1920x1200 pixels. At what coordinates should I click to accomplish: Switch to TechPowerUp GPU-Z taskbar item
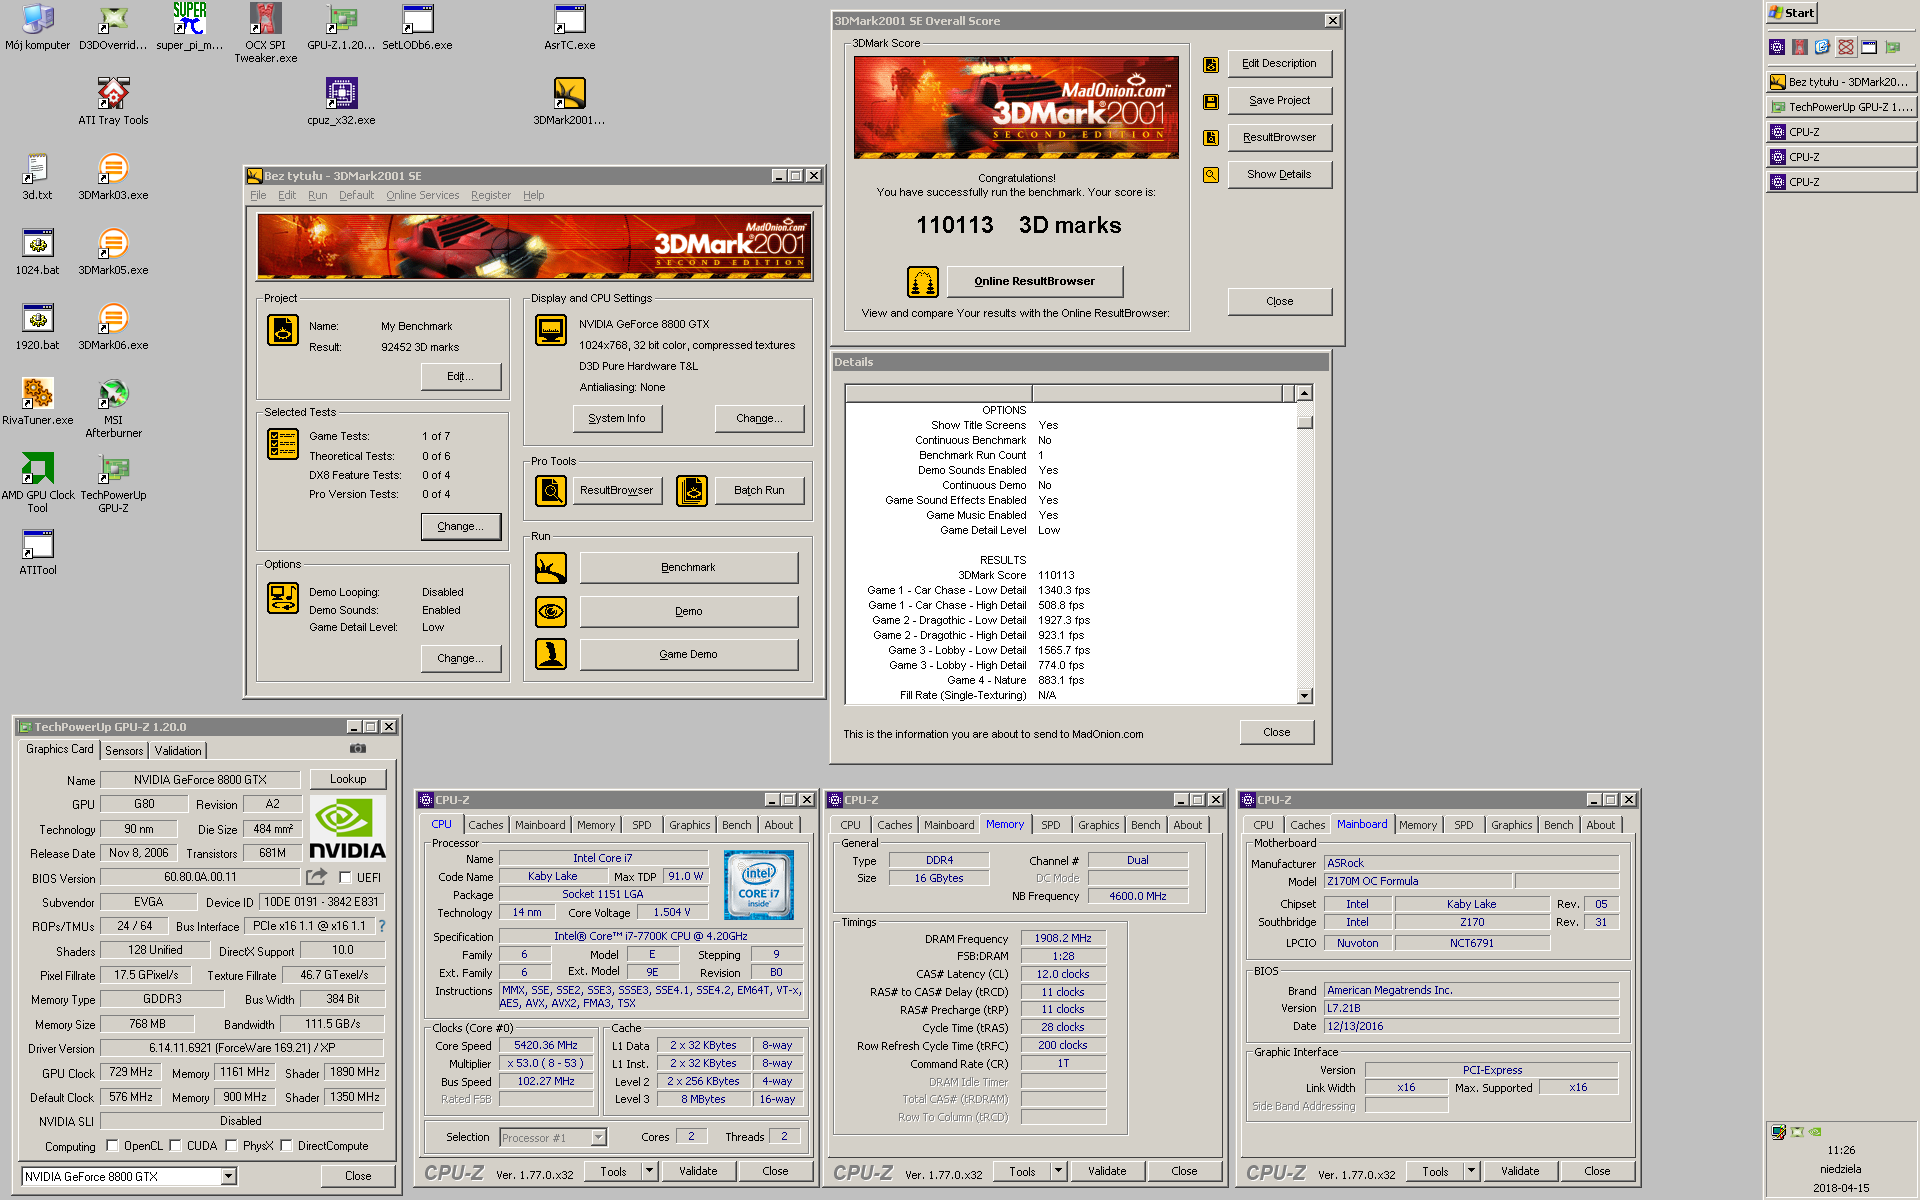click(1841, 107)
